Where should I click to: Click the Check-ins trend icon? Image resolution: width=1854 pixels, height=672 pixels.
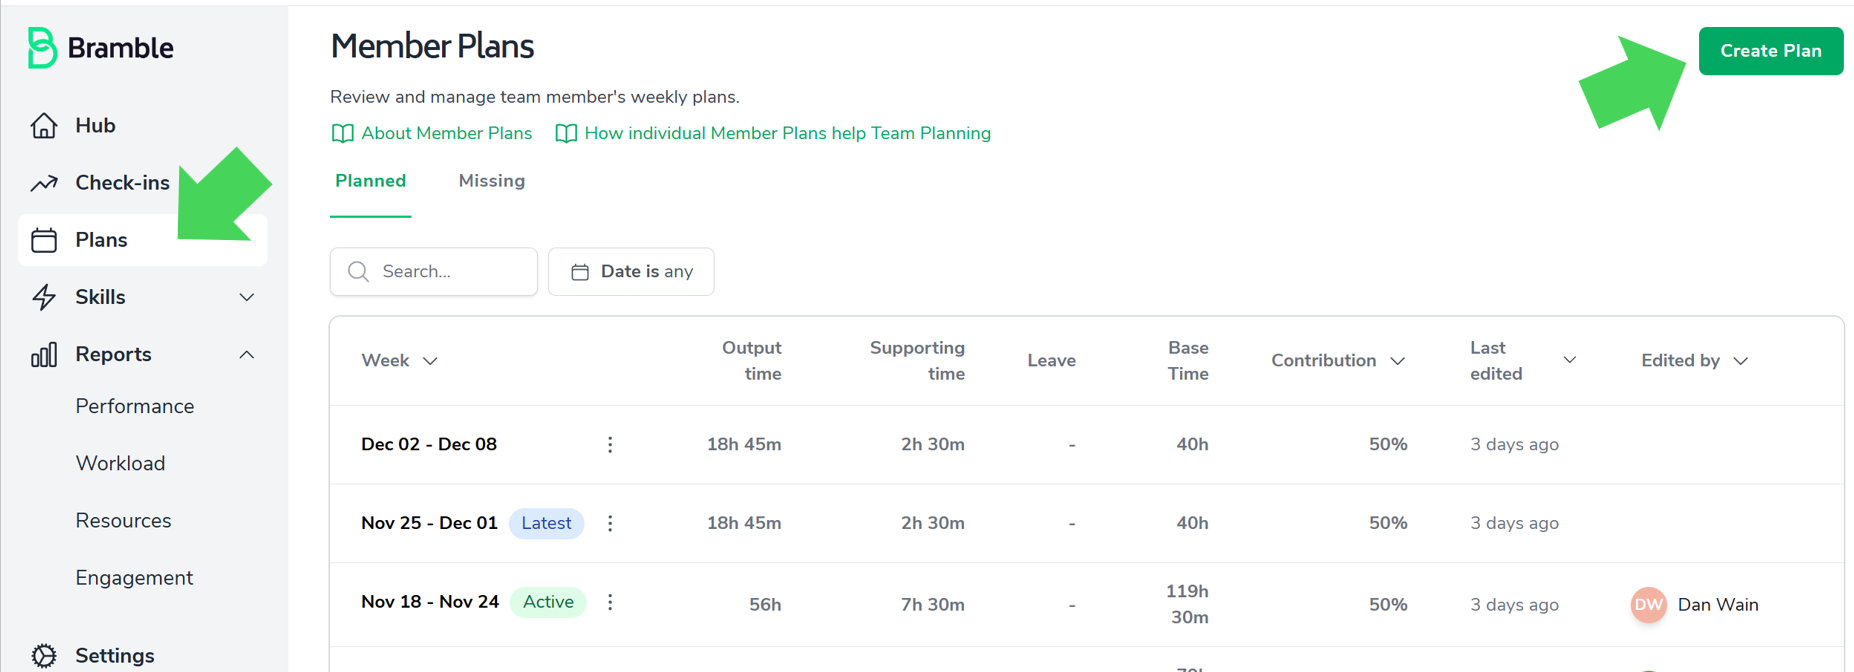pyautogui.click(x=44, y=183)
